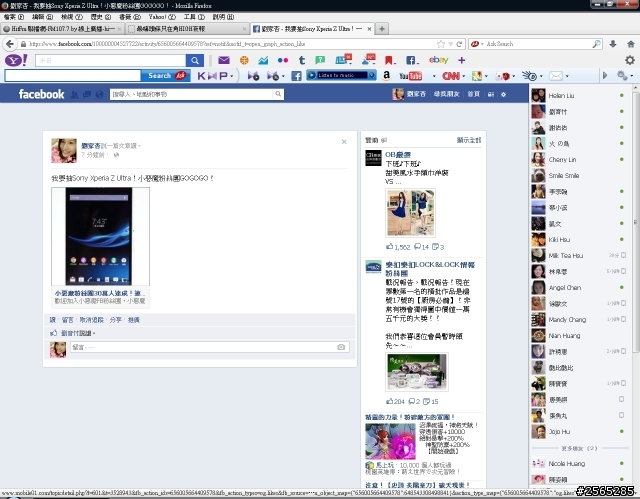Viewport: 640px width, 499px height.
Task: Expand the CNN dropdown arrow
Action: click(x=464, y=76)
